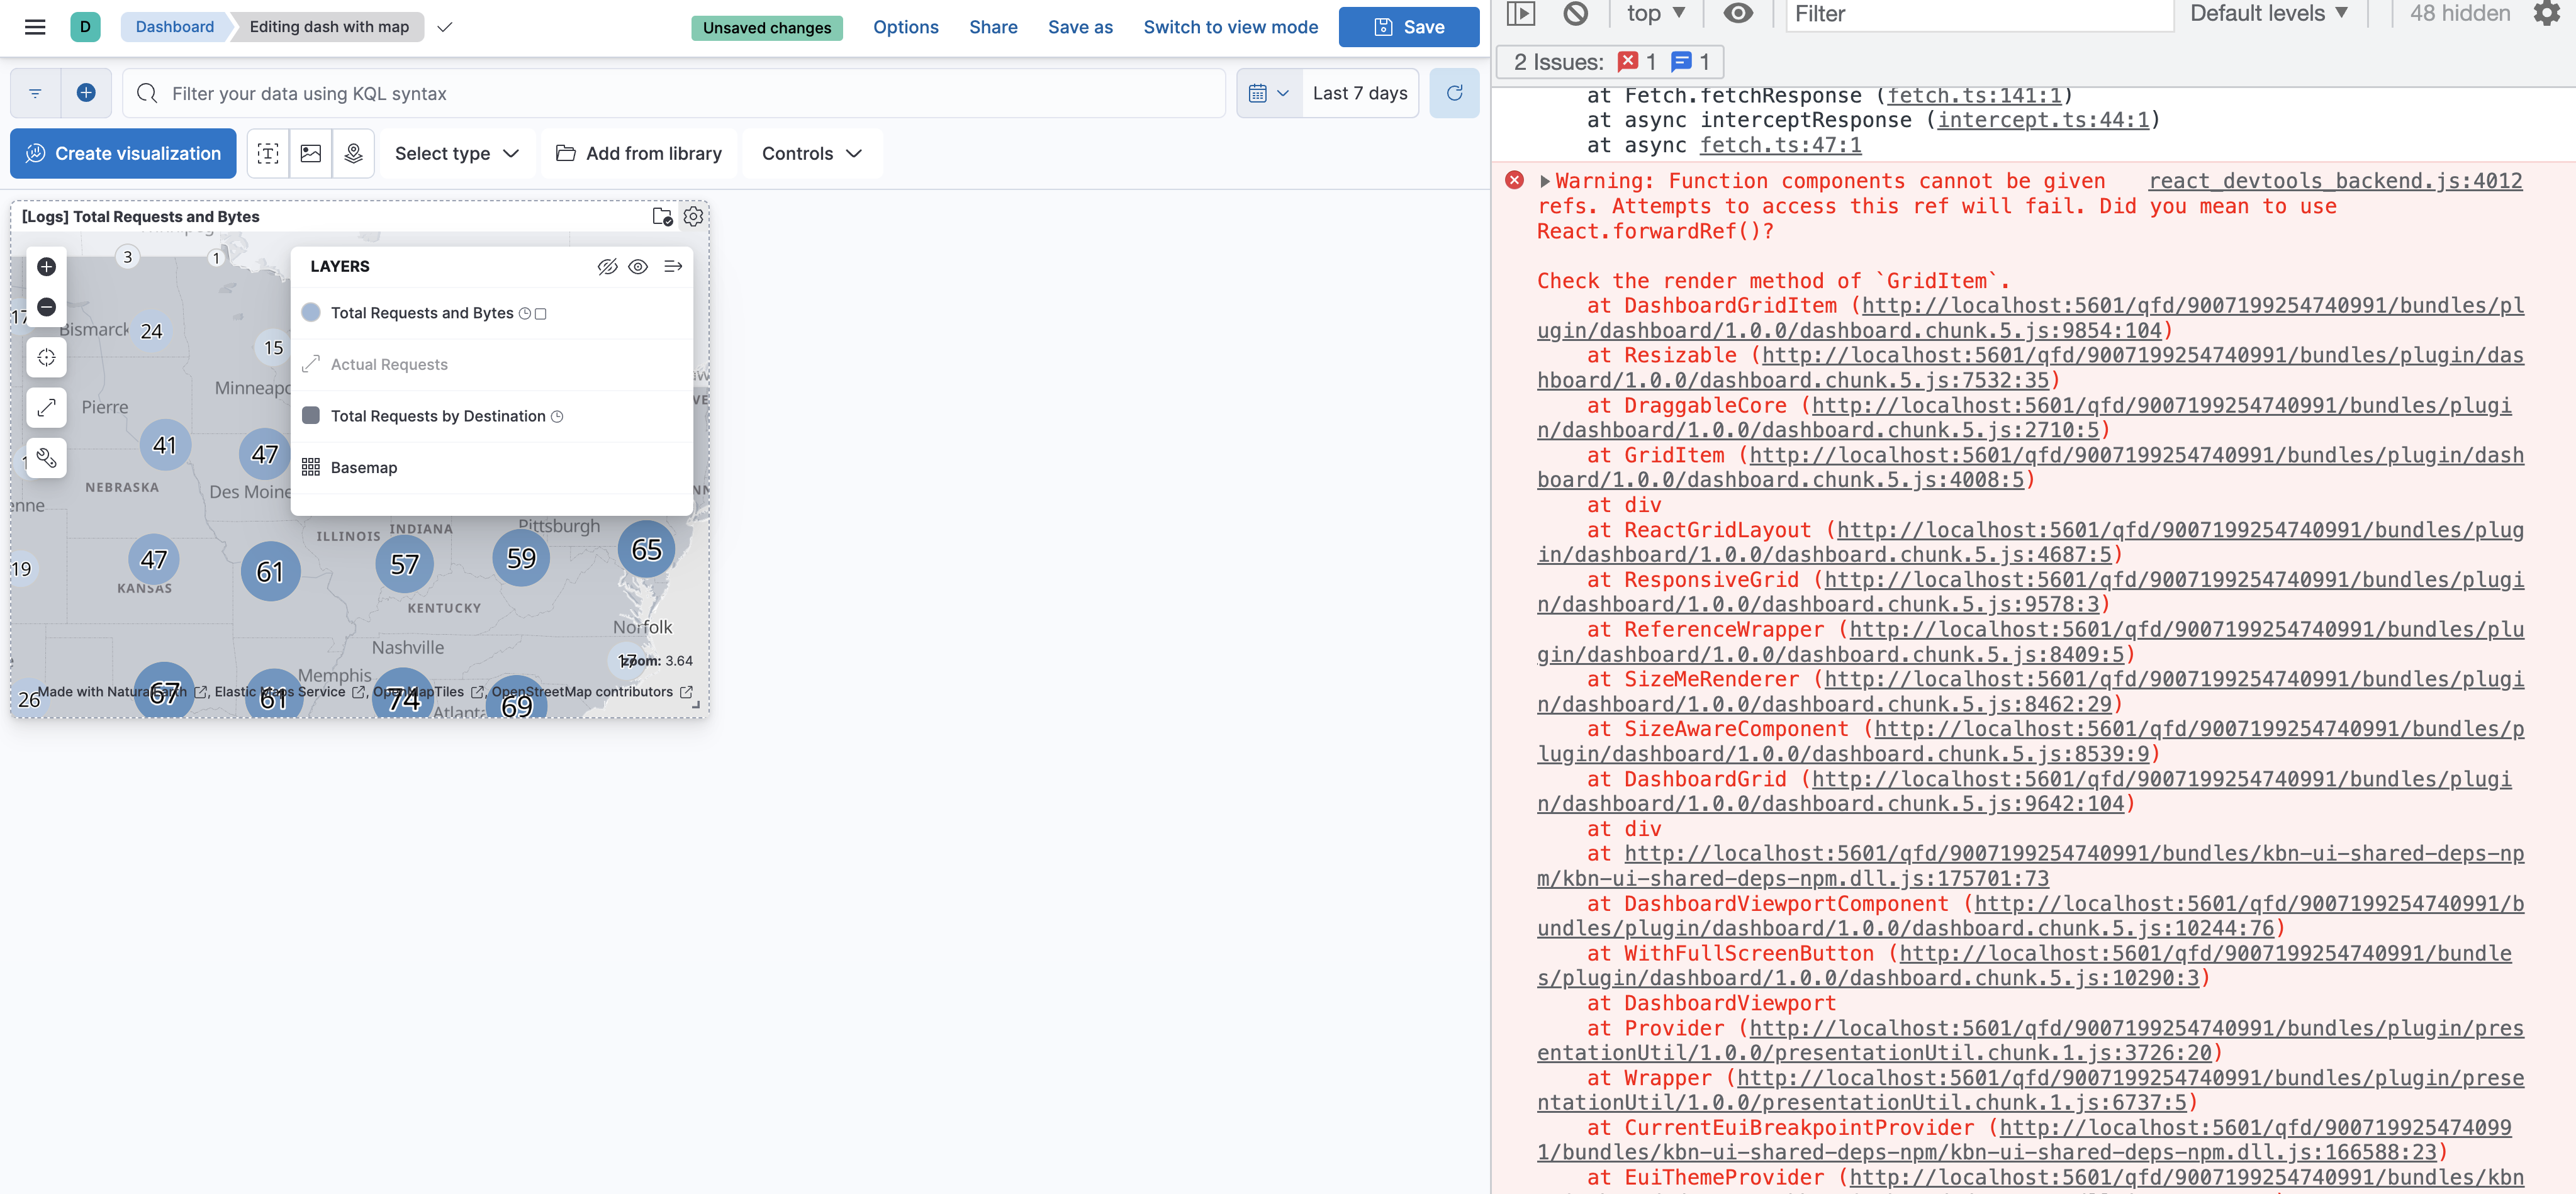Open panel options gear for Logs map

pos(693,216)
